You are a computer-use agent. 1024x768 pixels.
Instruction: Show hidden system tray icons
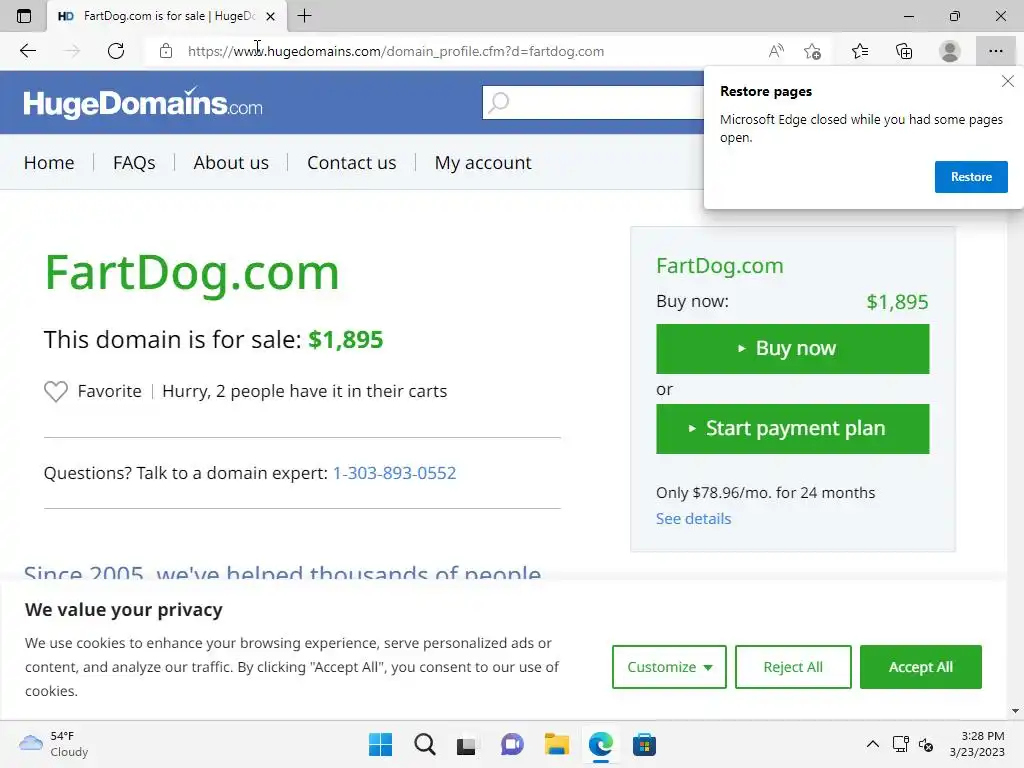point(872,744)
